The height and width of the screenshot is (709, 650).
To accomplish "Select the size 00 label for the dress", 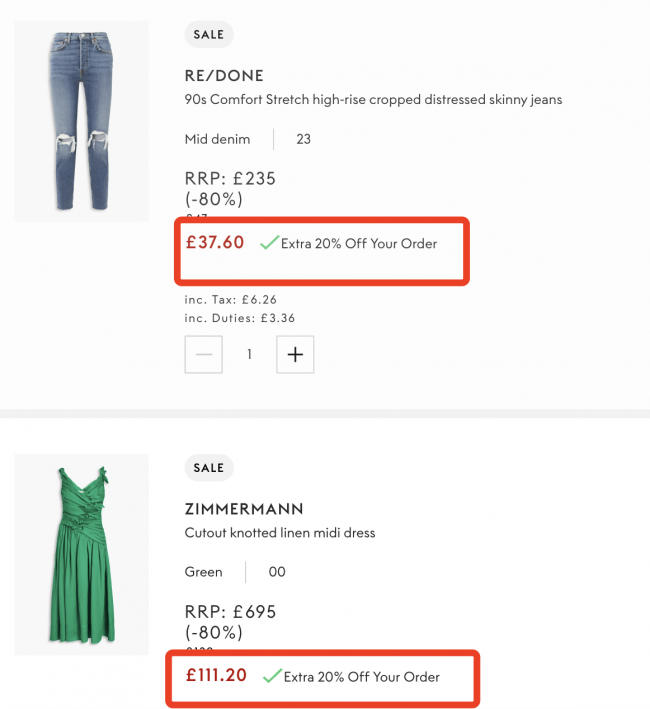I will click(x=277, y=572).
